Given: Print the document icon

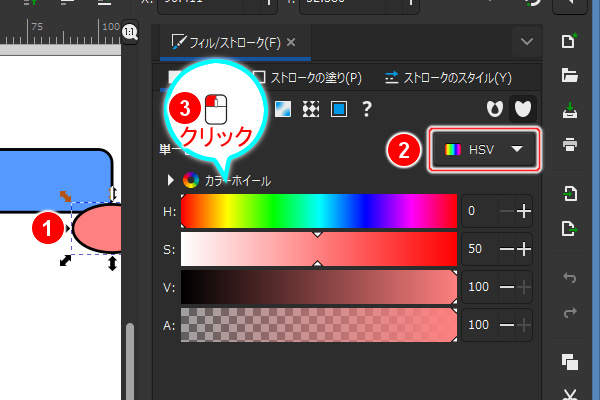Looking at the screenshot, I should pyautogui.click(x=570, y=145).
